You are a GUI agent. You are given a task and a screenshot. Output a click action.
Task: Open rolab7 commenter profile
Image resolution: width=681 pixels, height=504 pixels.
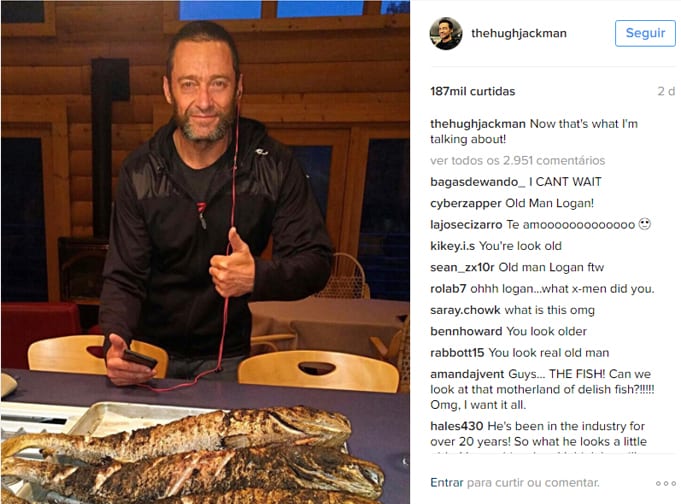click(448, 289)
